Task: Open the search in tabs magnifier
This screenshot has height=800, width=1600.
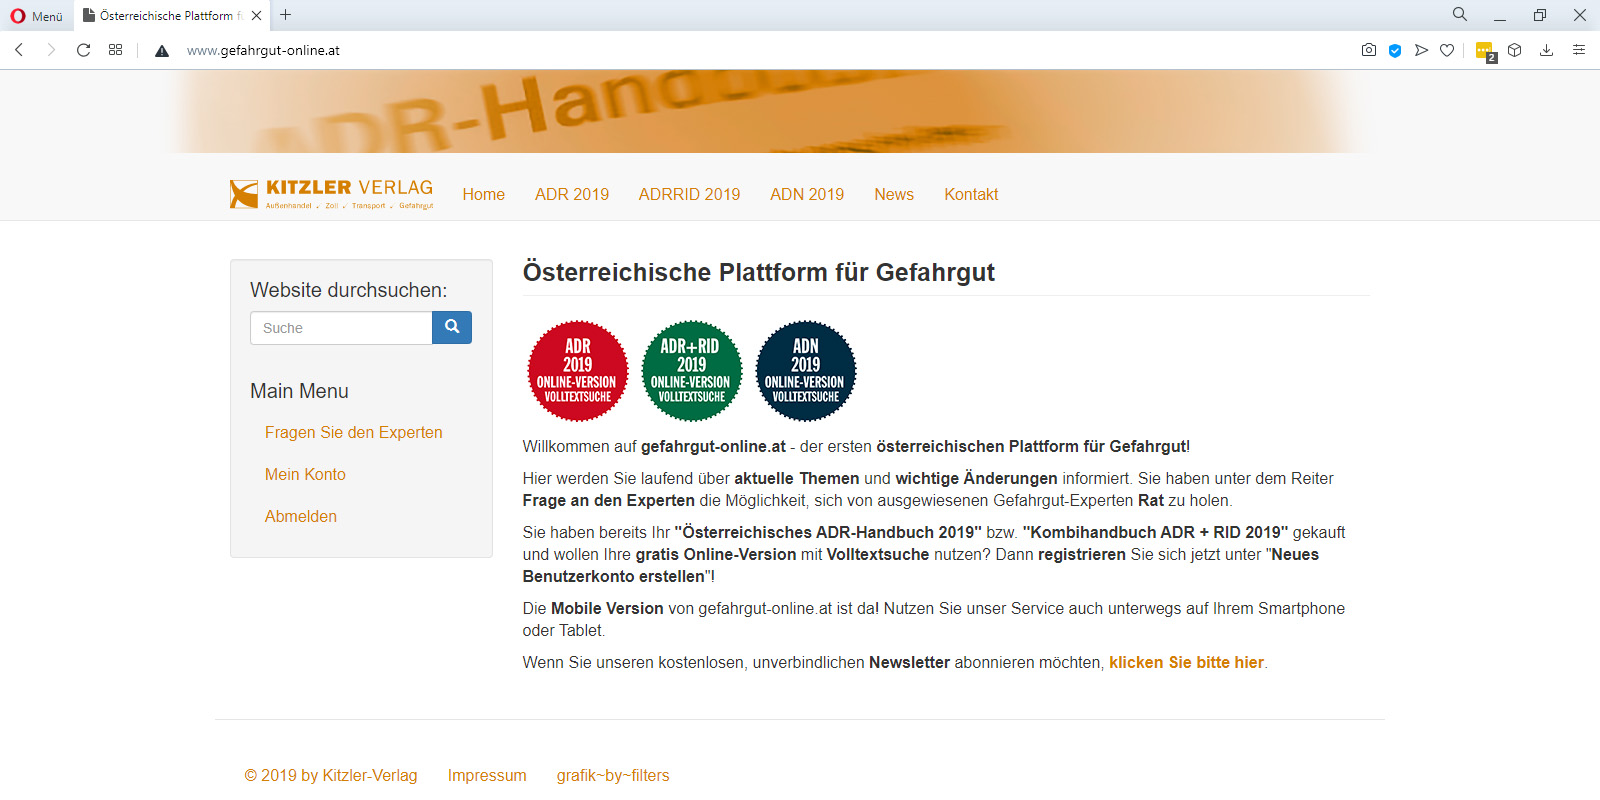Action: (x=1460, y=14)
